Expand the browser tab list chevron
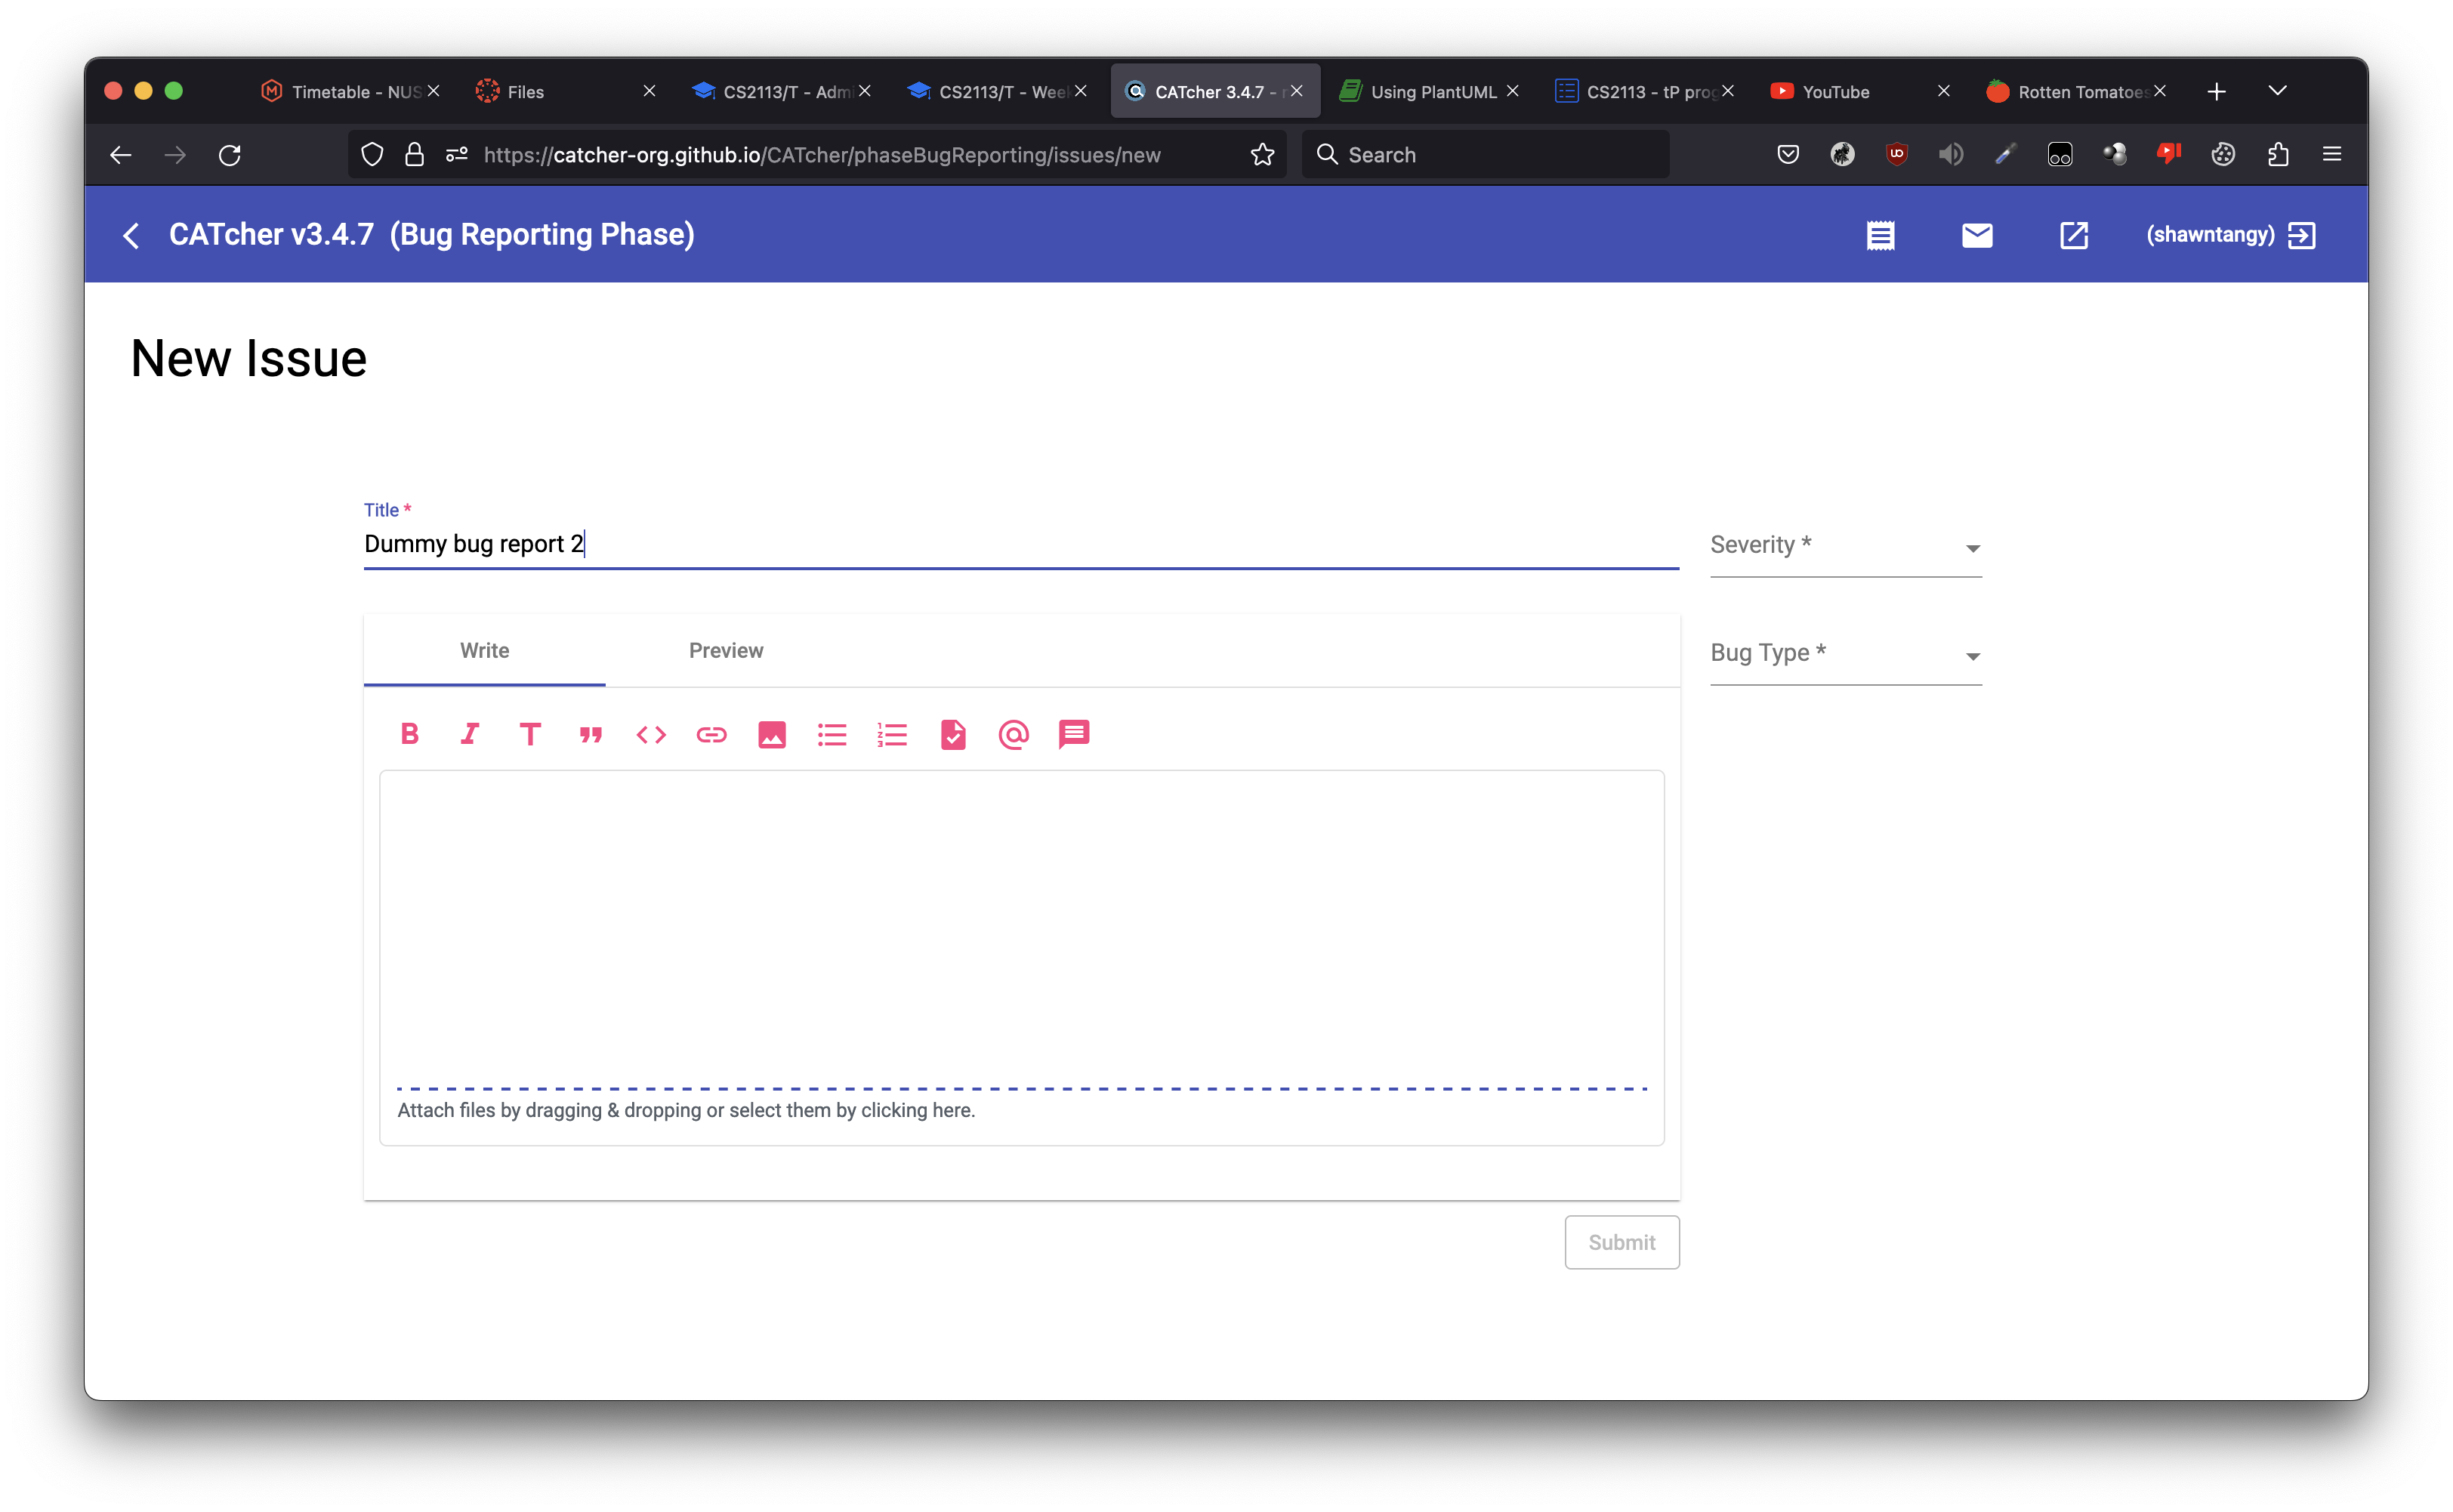Screen dimensions: 2453x1512 click(x=2277, y=91)
